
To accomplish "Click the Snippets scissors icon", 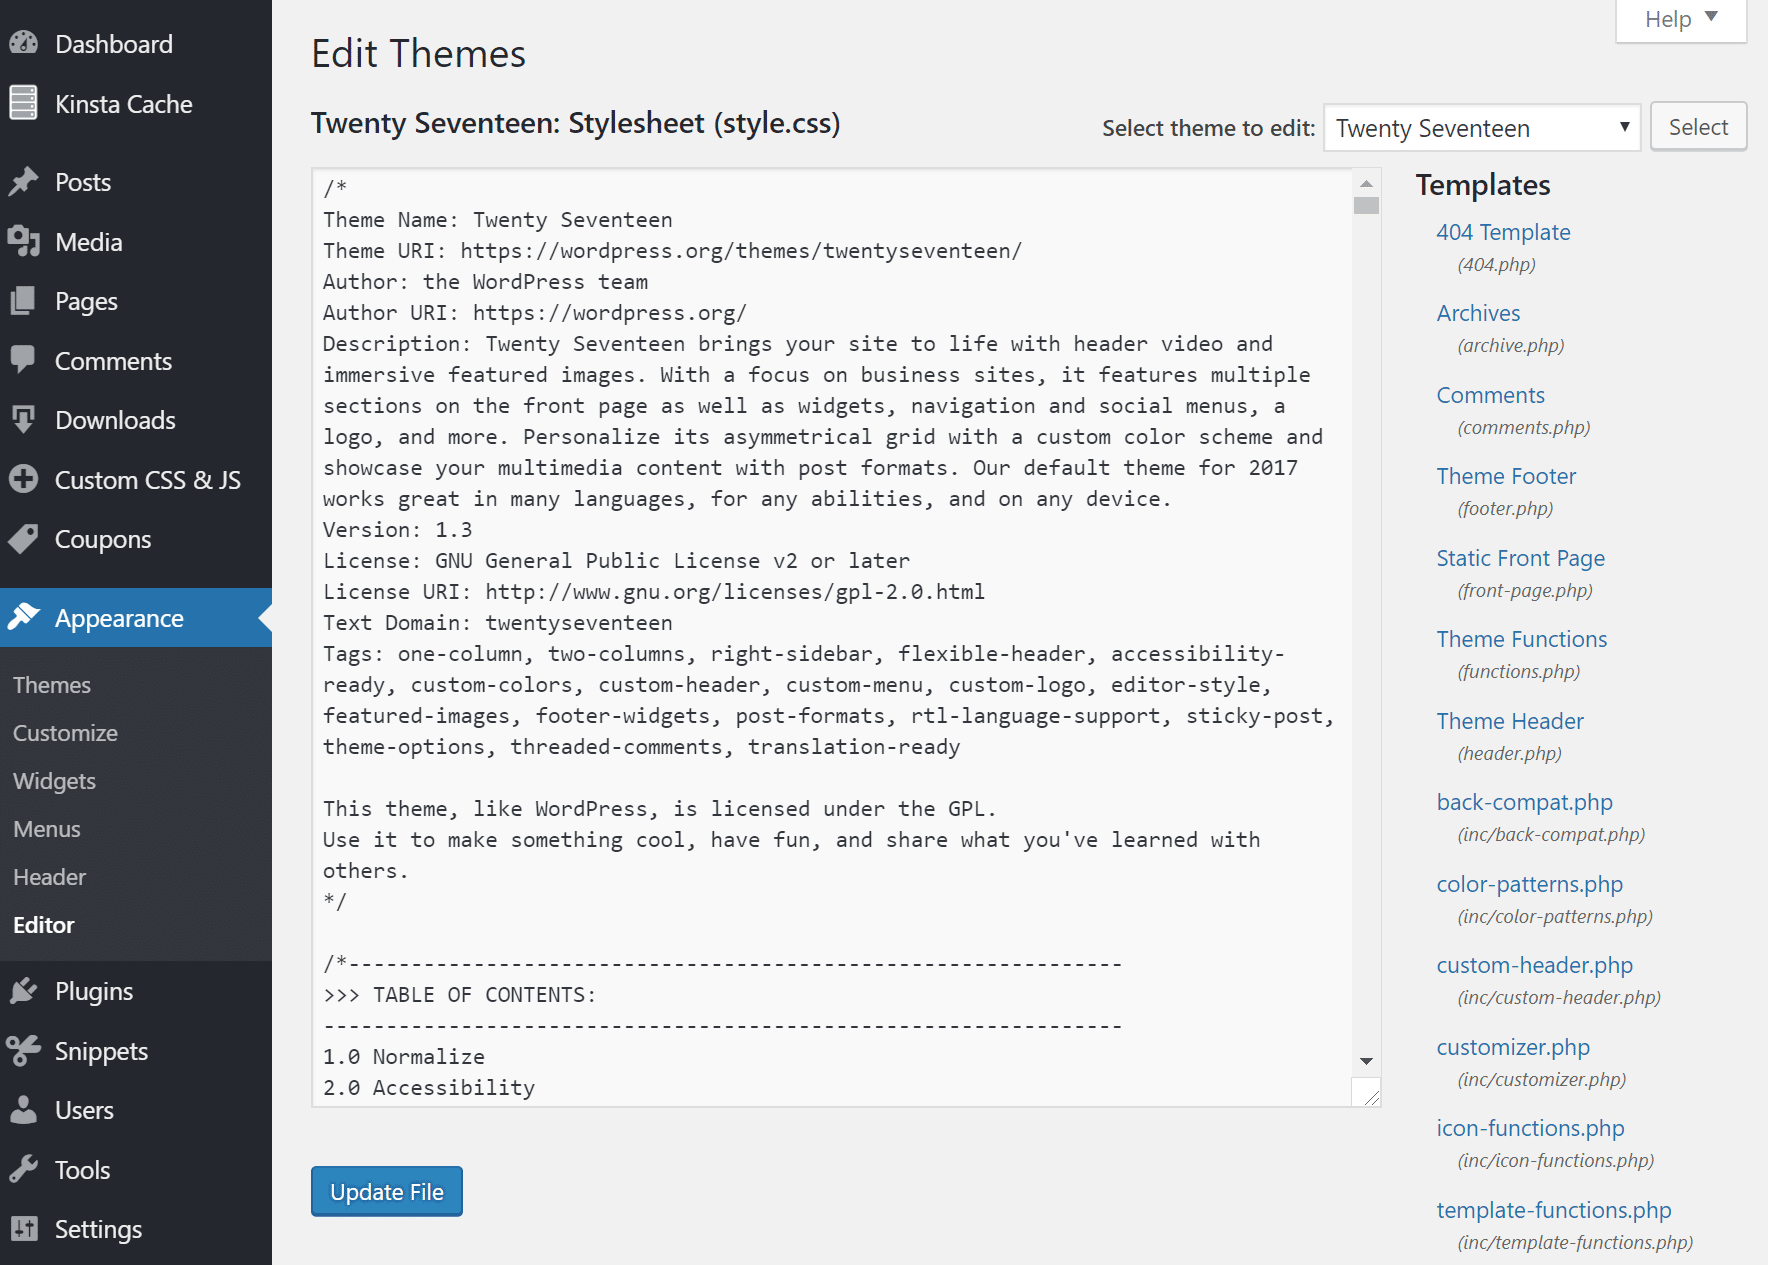I will click(25, 1050).
